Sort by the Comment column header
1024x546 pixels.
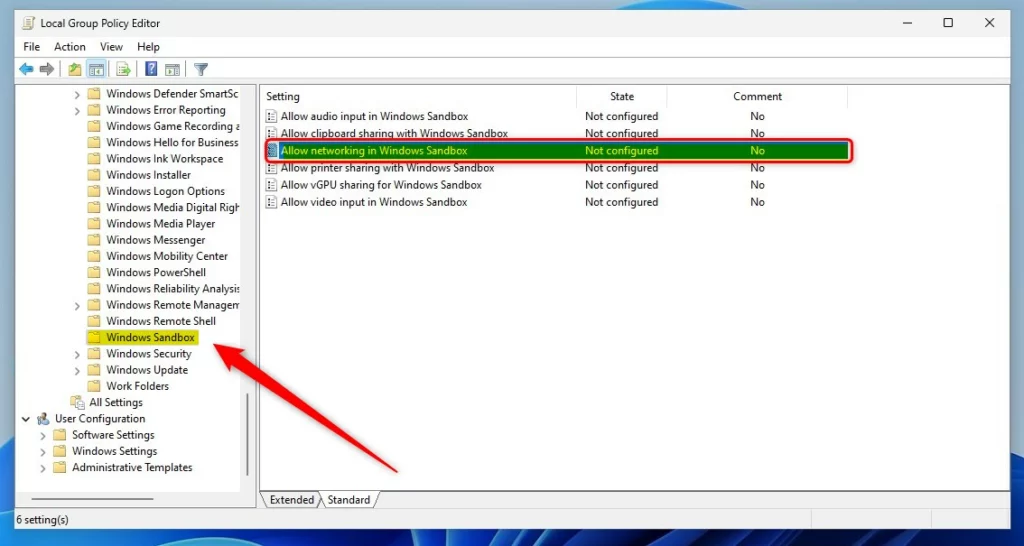pos(757,96)
